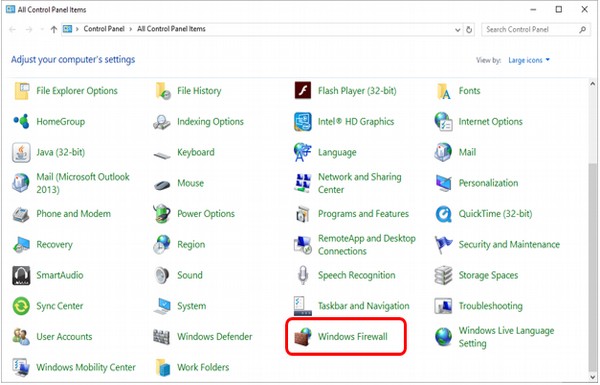Click the Mouse icon
Screen dimensions: 600x385
point(162,185)
